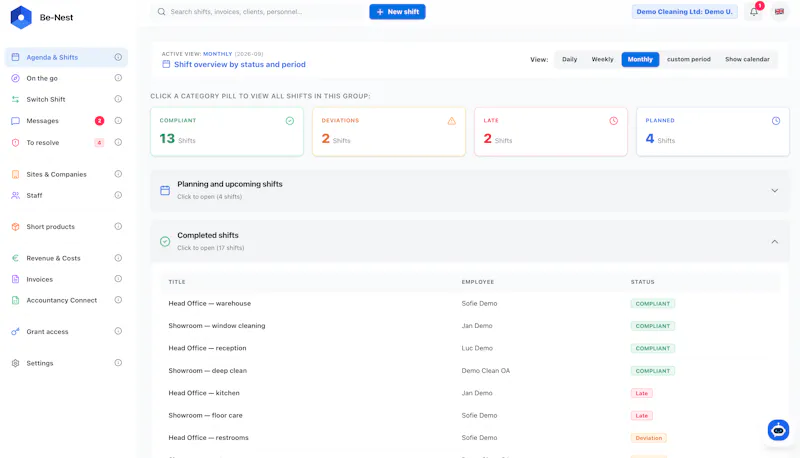Select the Showroom — floor care row
The height and width of the screenshot is (458, 800).
[x=470, y=416]
